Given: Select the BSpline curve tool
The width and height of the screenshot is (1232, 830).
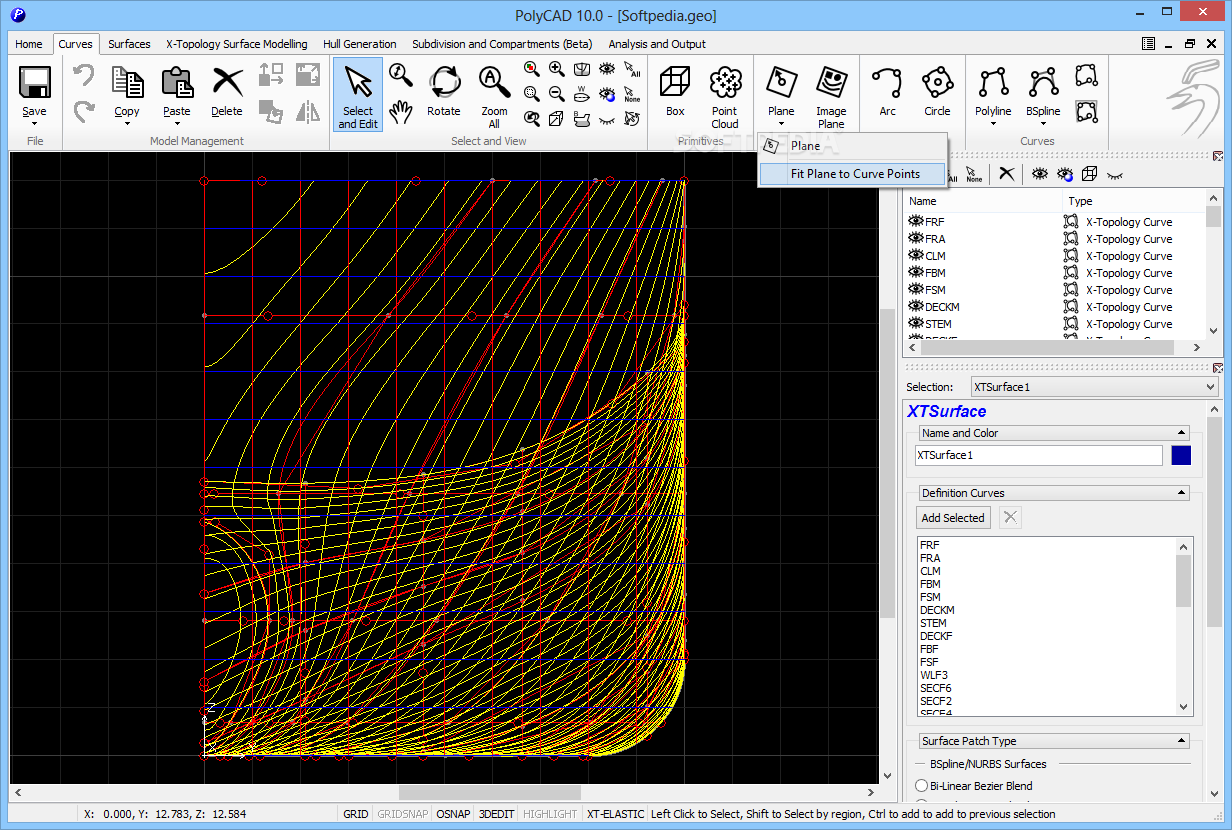Looking at the screenshot, I should click(1043, 93).
